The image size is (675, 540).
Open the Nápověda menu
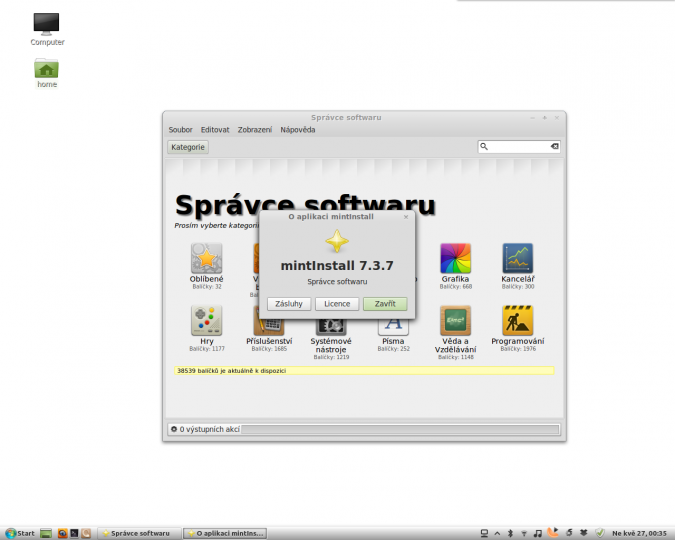click(x=298, y=130)
